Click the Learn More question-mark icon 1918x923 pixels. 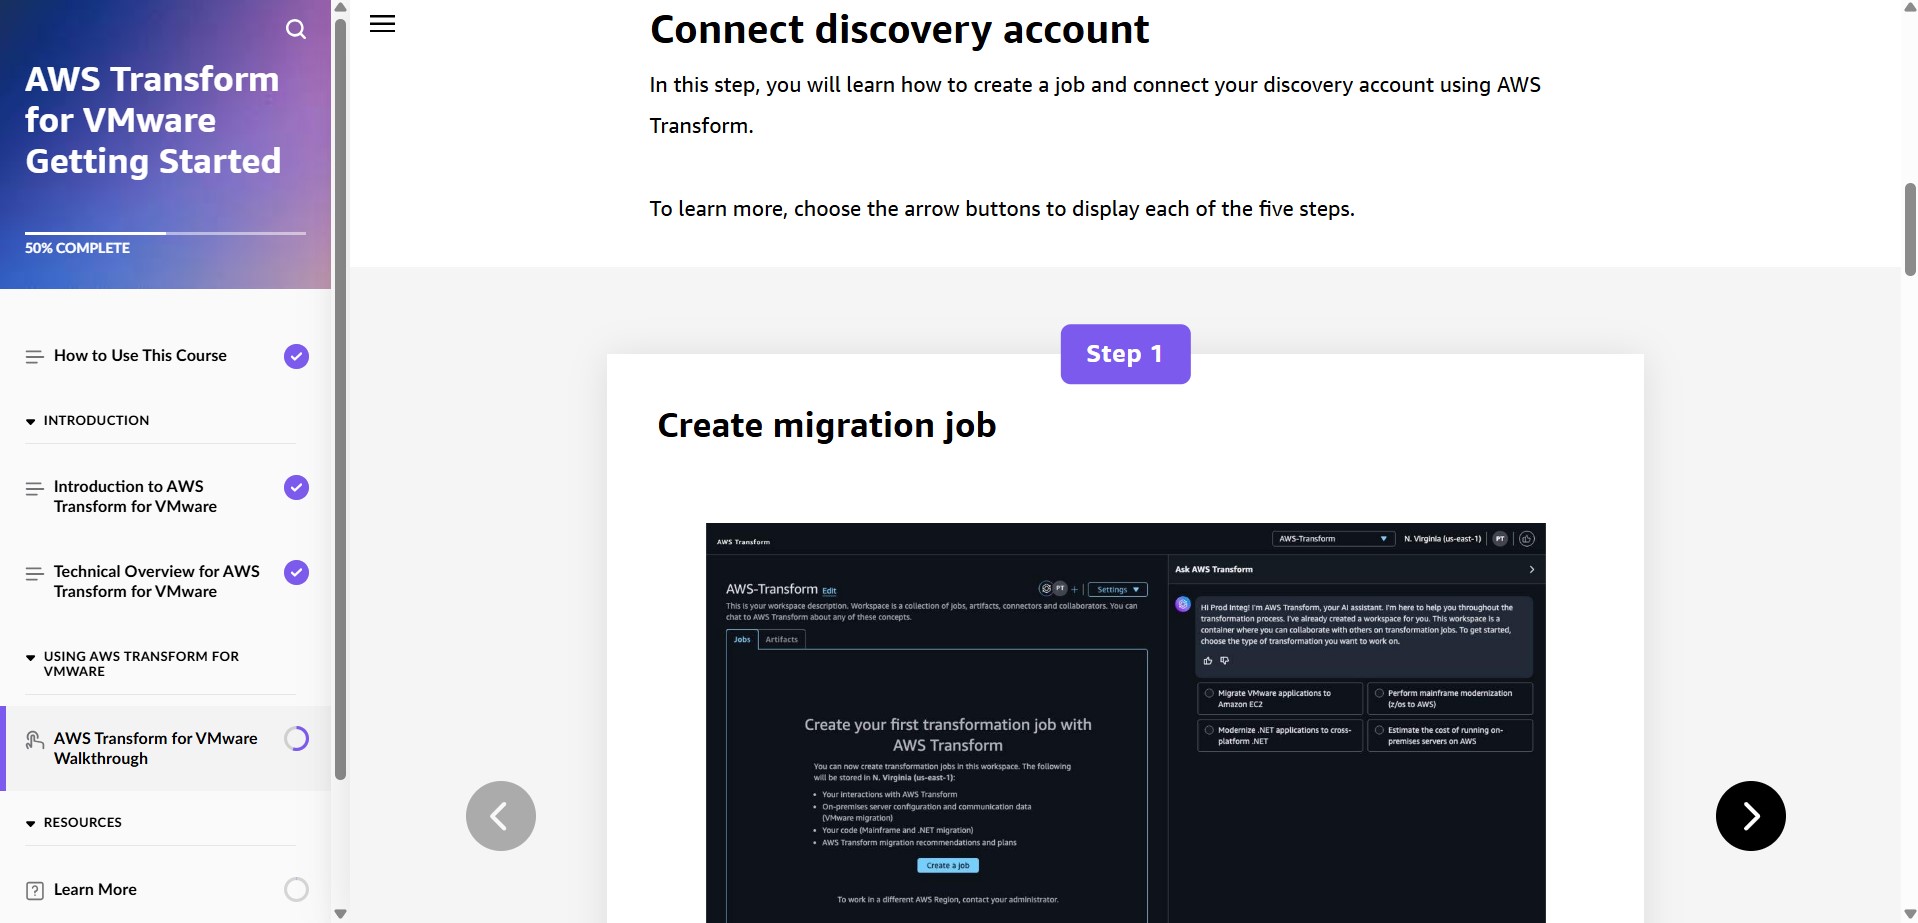pyautogui.click(x=36, y=889)
